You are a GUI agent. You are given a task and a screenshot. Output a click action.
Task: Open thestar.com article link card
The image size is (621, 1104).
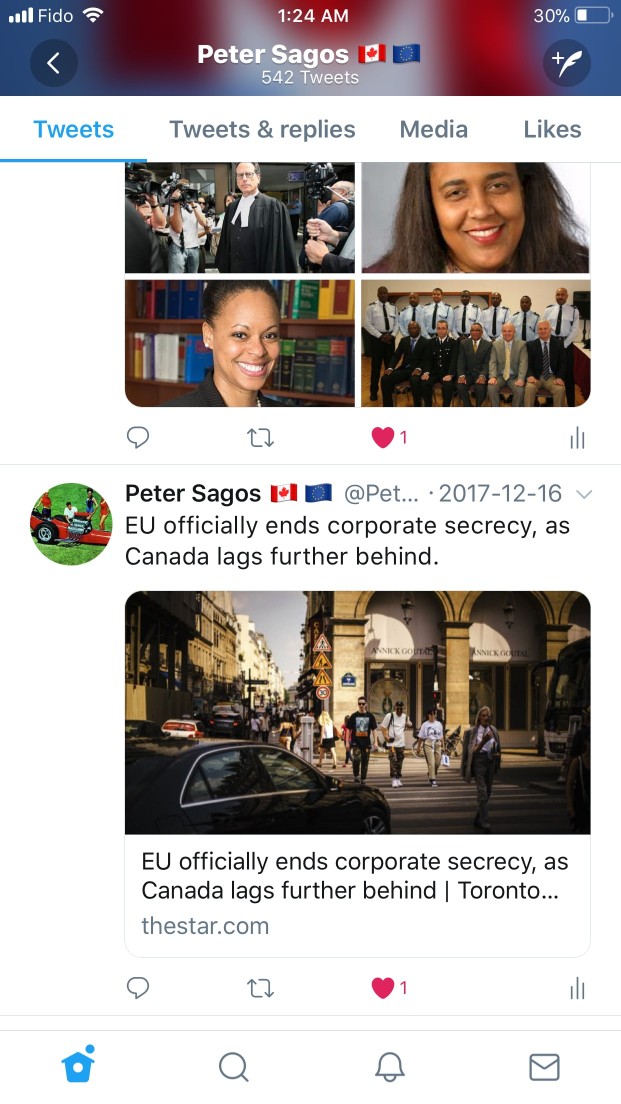coord(358,774)
